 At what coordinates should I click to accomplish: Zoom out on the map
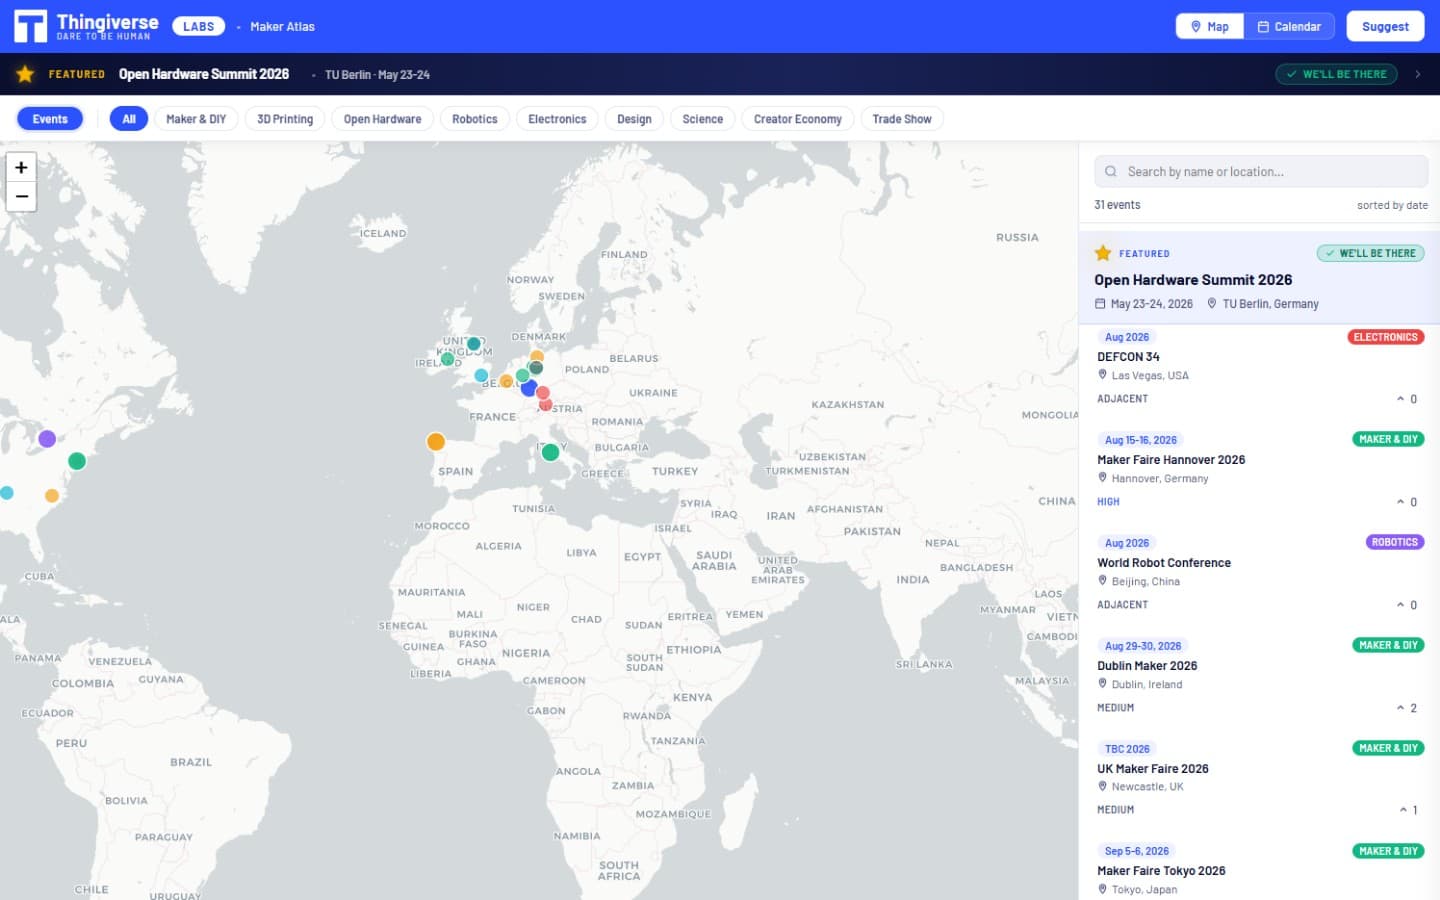pos(21,196)
